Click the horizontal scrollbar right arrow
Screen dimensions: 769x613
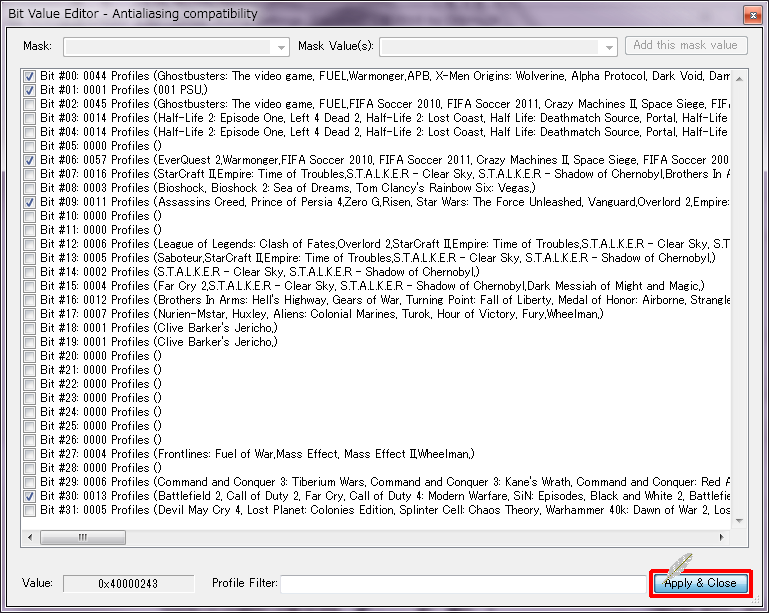[x=721, y=537]
